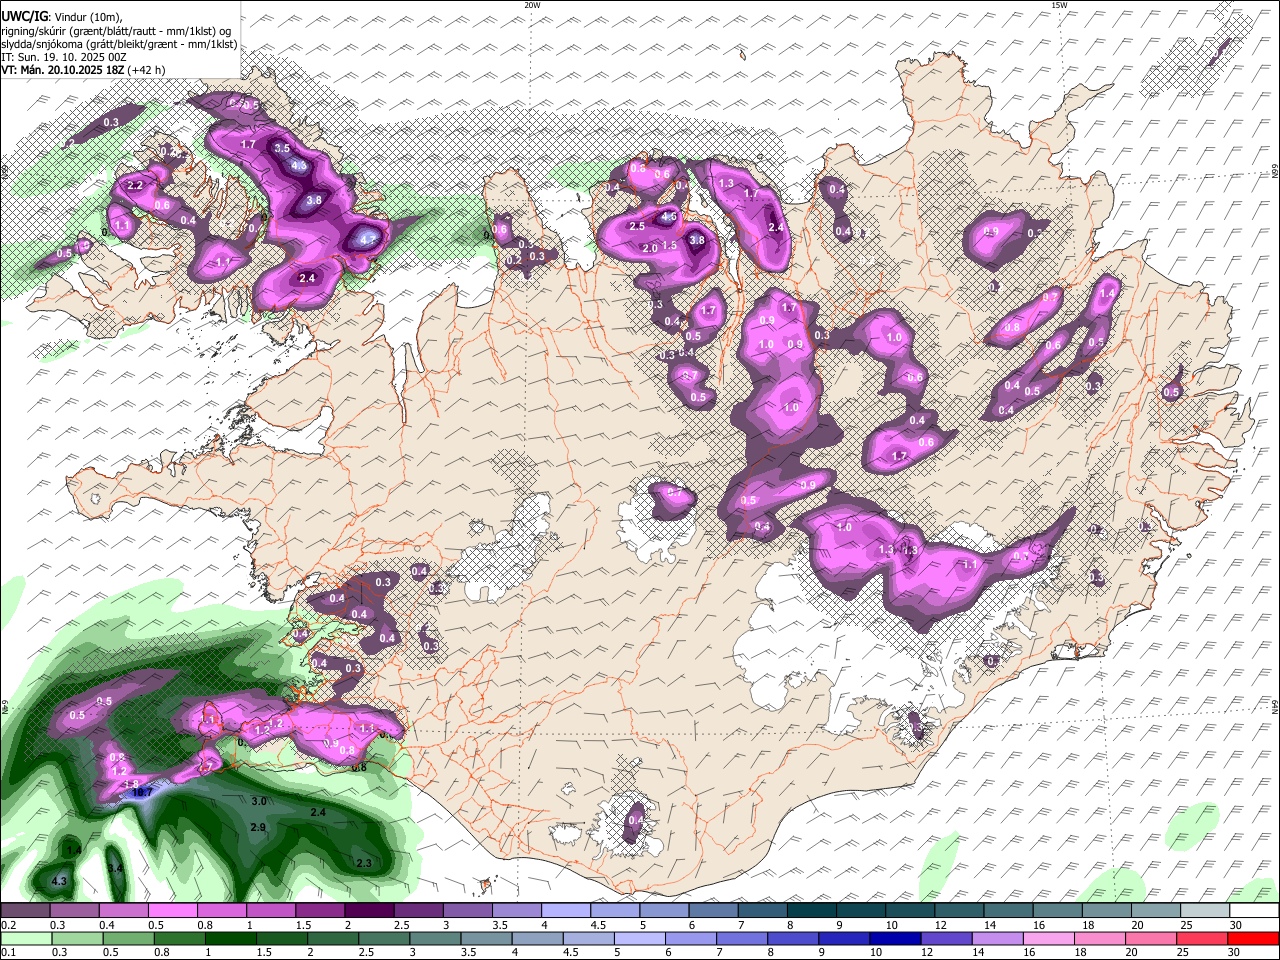
Task: Pick snow legend swatch between 14 and 16
Action: click(1009, 911)
